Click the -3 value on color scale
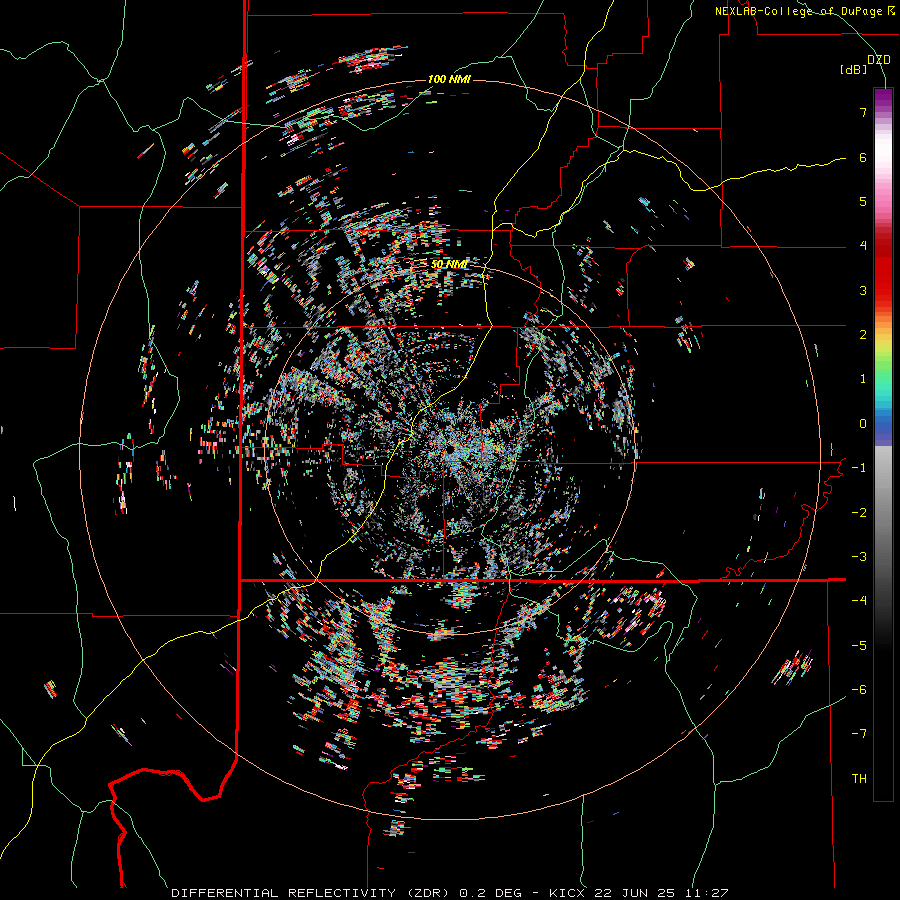The width and height of the screenshot is (900, 900). (x=859, y=557)
